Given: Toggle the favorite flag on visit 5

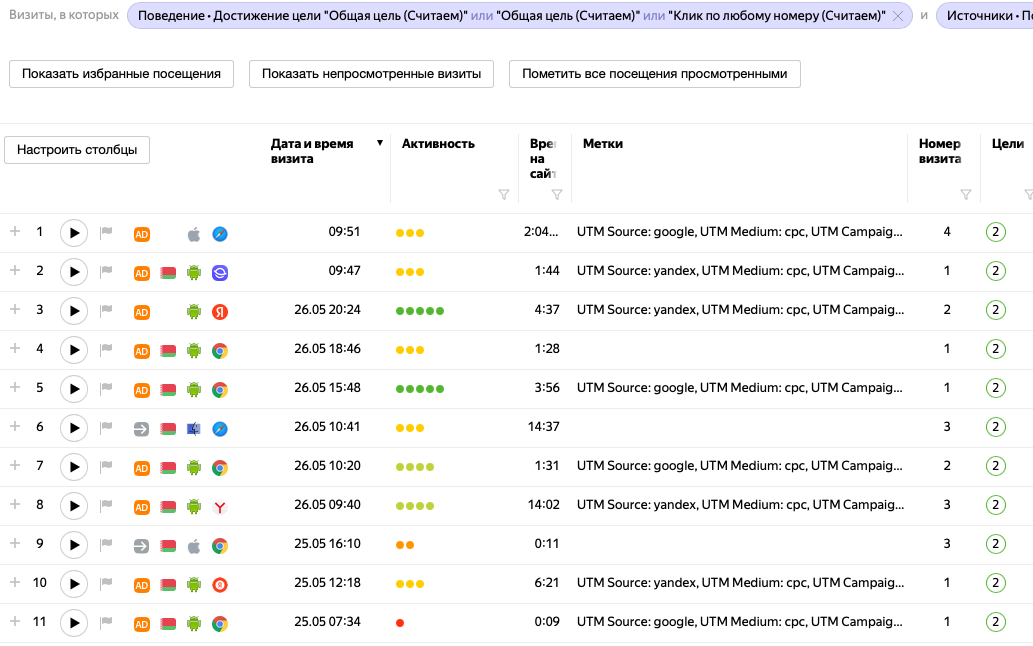Looking at the screenshot, I should [106, 389].
